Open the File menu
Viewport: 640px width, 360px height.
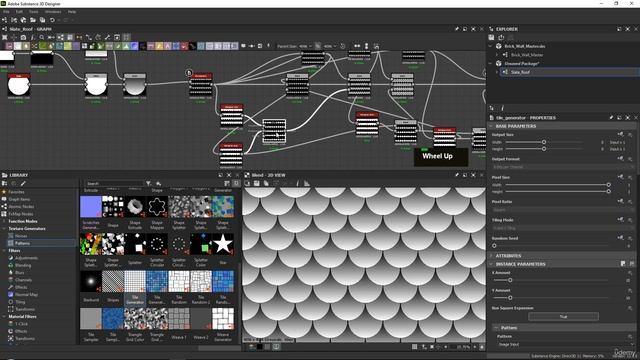coord(6,12)
